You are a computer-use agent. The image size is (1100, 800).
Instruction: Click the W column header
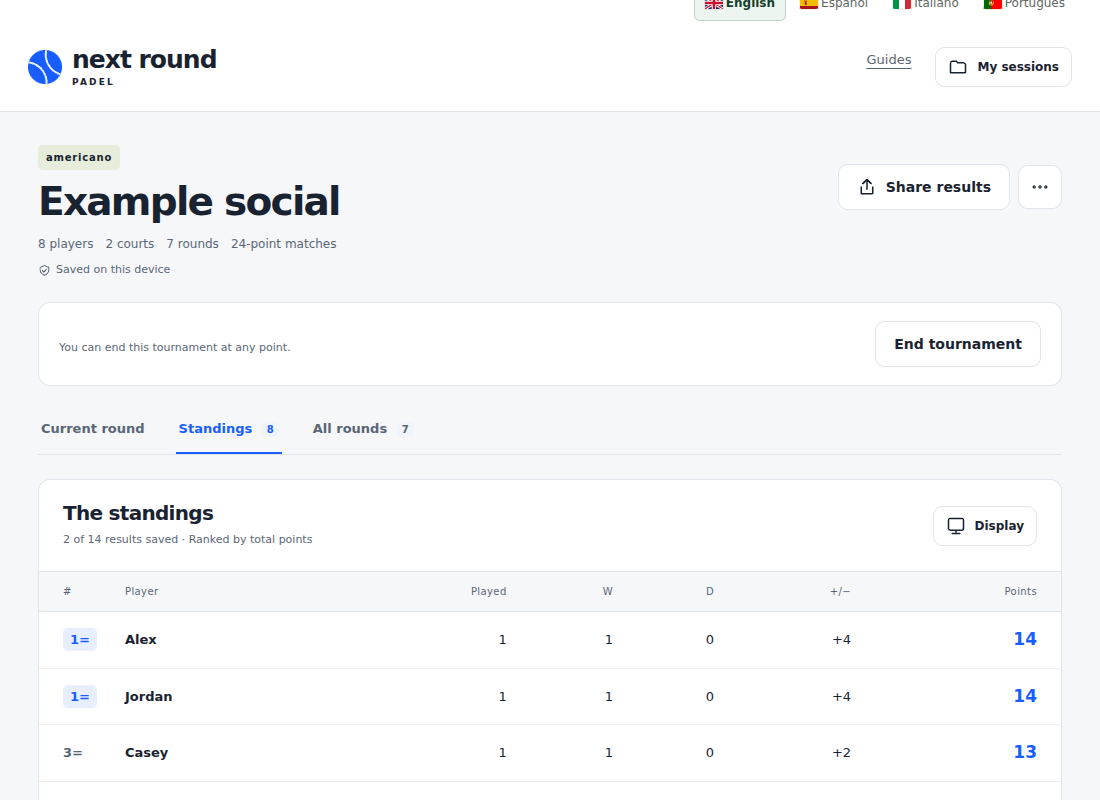click(608, 592)
